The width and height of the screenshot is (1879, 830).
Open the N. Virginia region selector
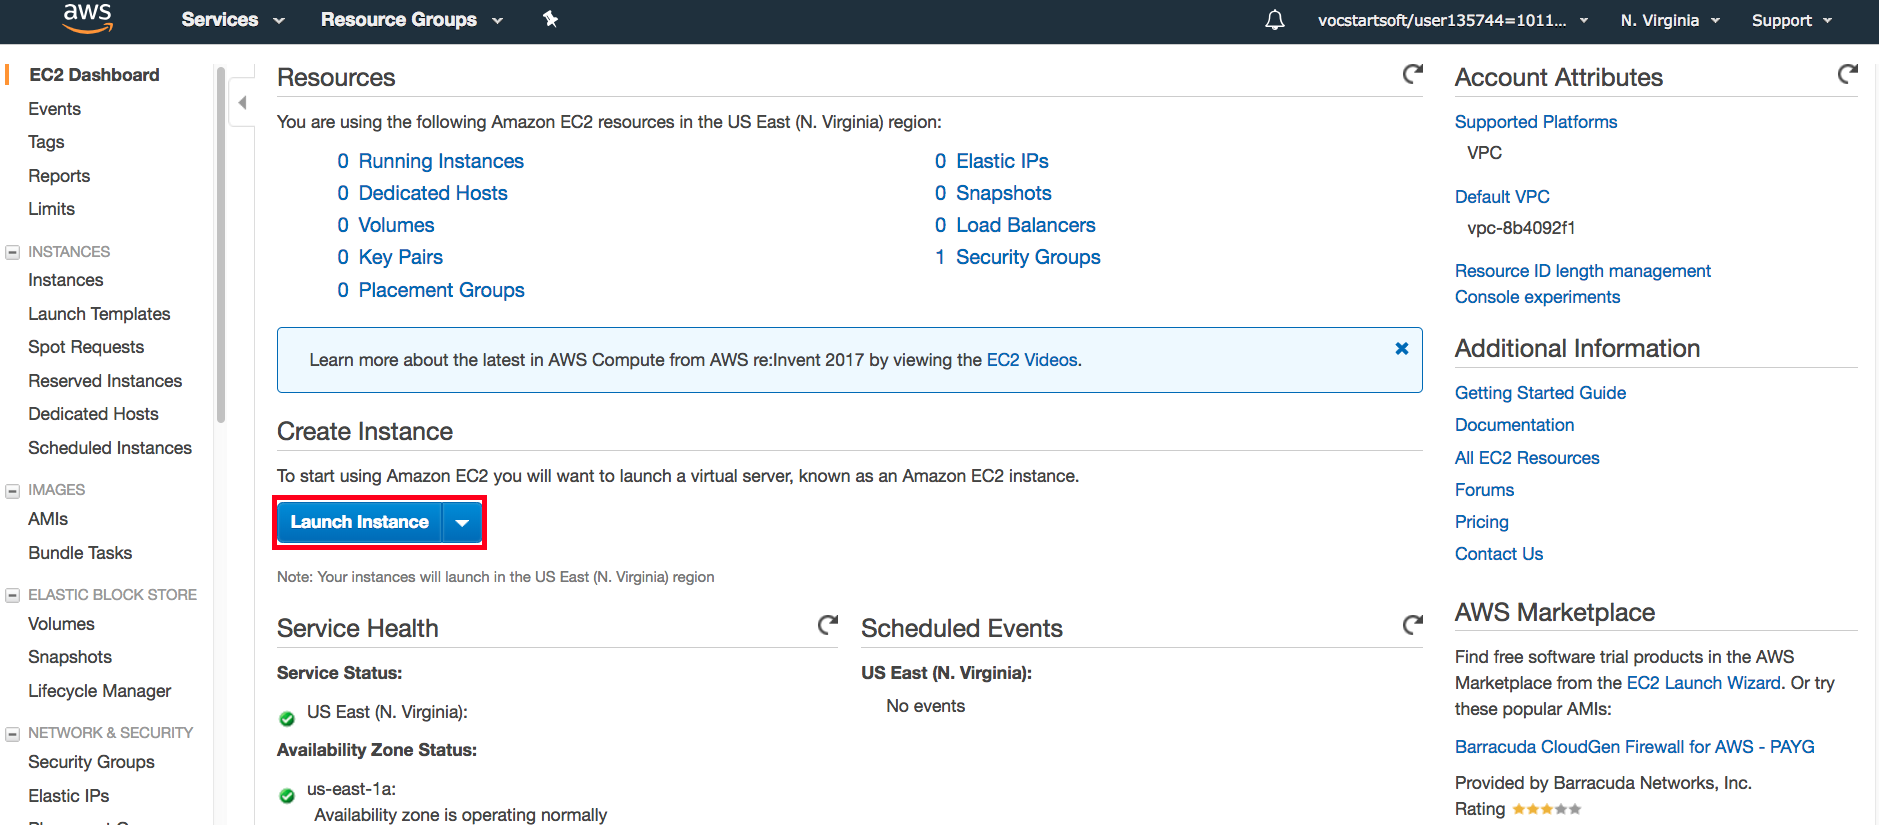(1670, 20)
